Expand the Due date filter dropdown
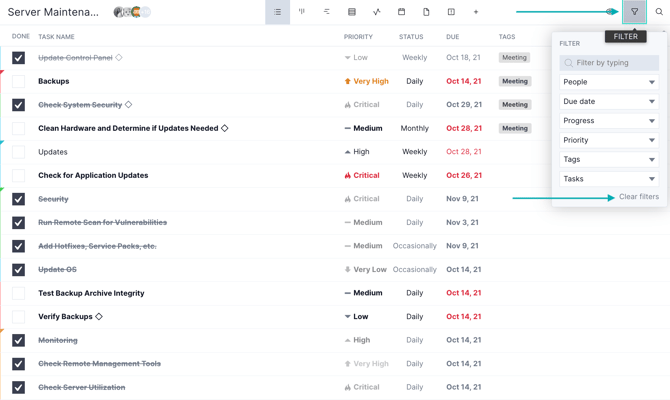 609,101
